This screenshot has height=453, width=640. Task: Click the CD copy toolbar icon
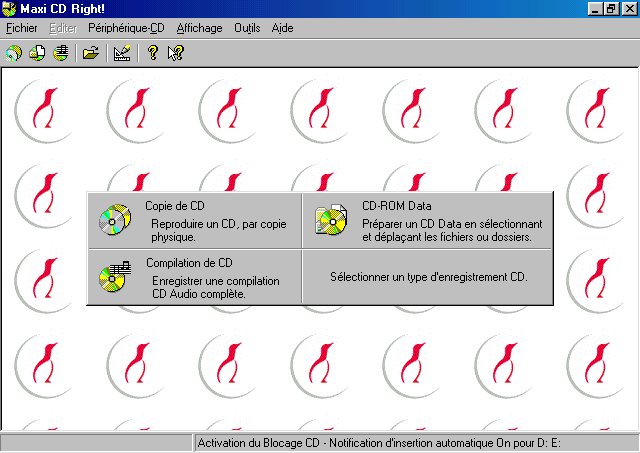pyautogui.click(x=13, y=53)
